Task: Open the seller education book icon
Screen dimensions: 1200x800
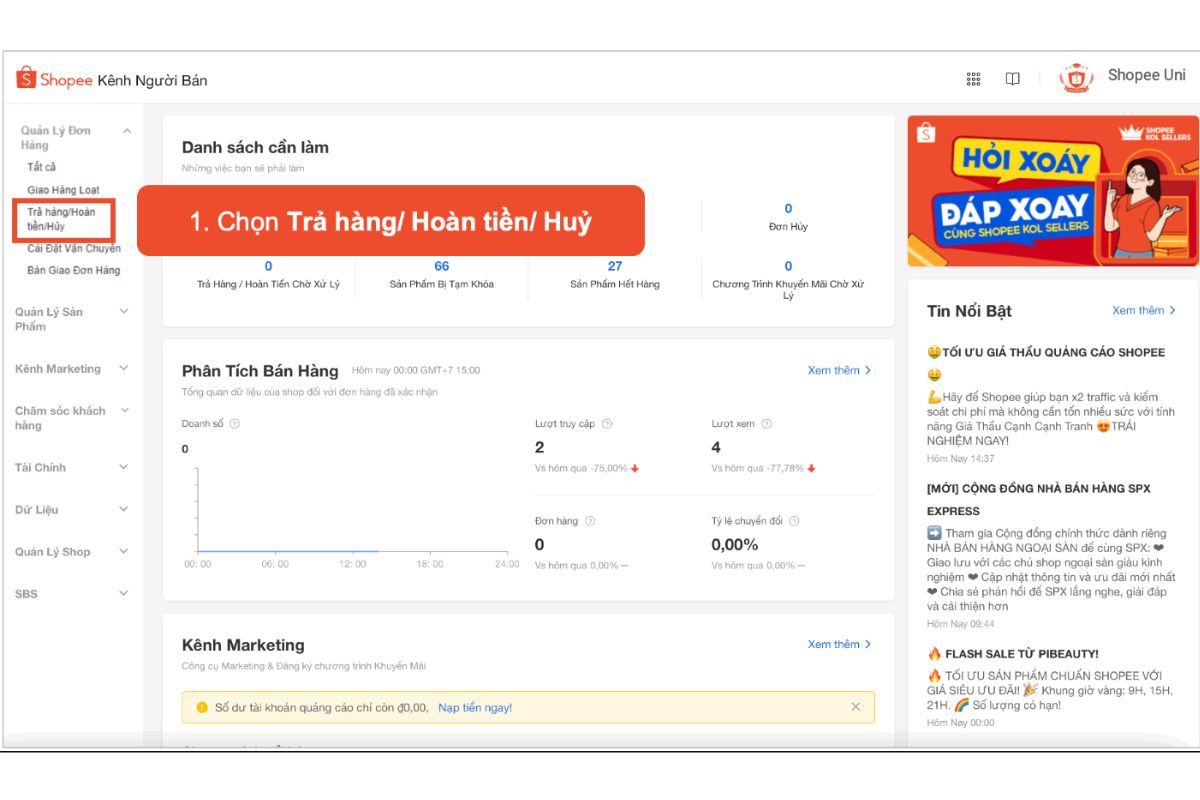Action: coord(1012,79)
